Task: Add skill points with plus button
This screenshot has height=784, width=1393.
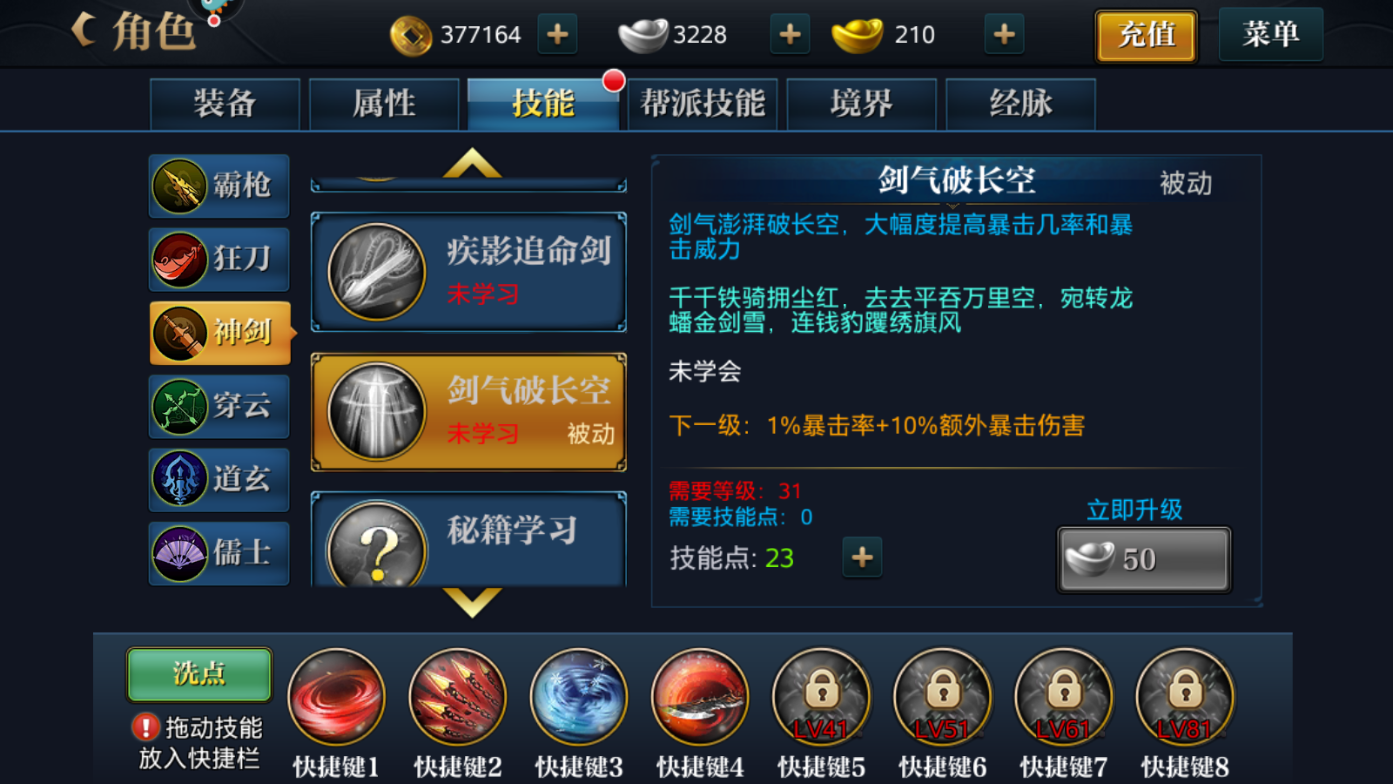Action: [862, 557]
